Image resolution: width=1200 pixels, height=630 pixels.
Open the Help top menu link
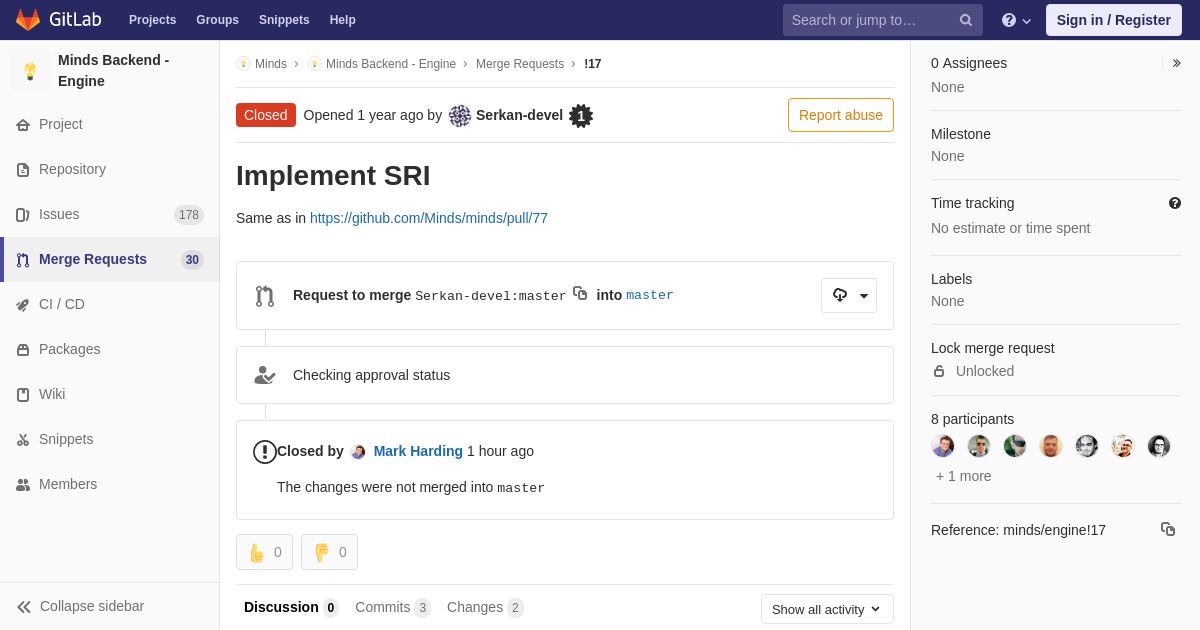343,20
